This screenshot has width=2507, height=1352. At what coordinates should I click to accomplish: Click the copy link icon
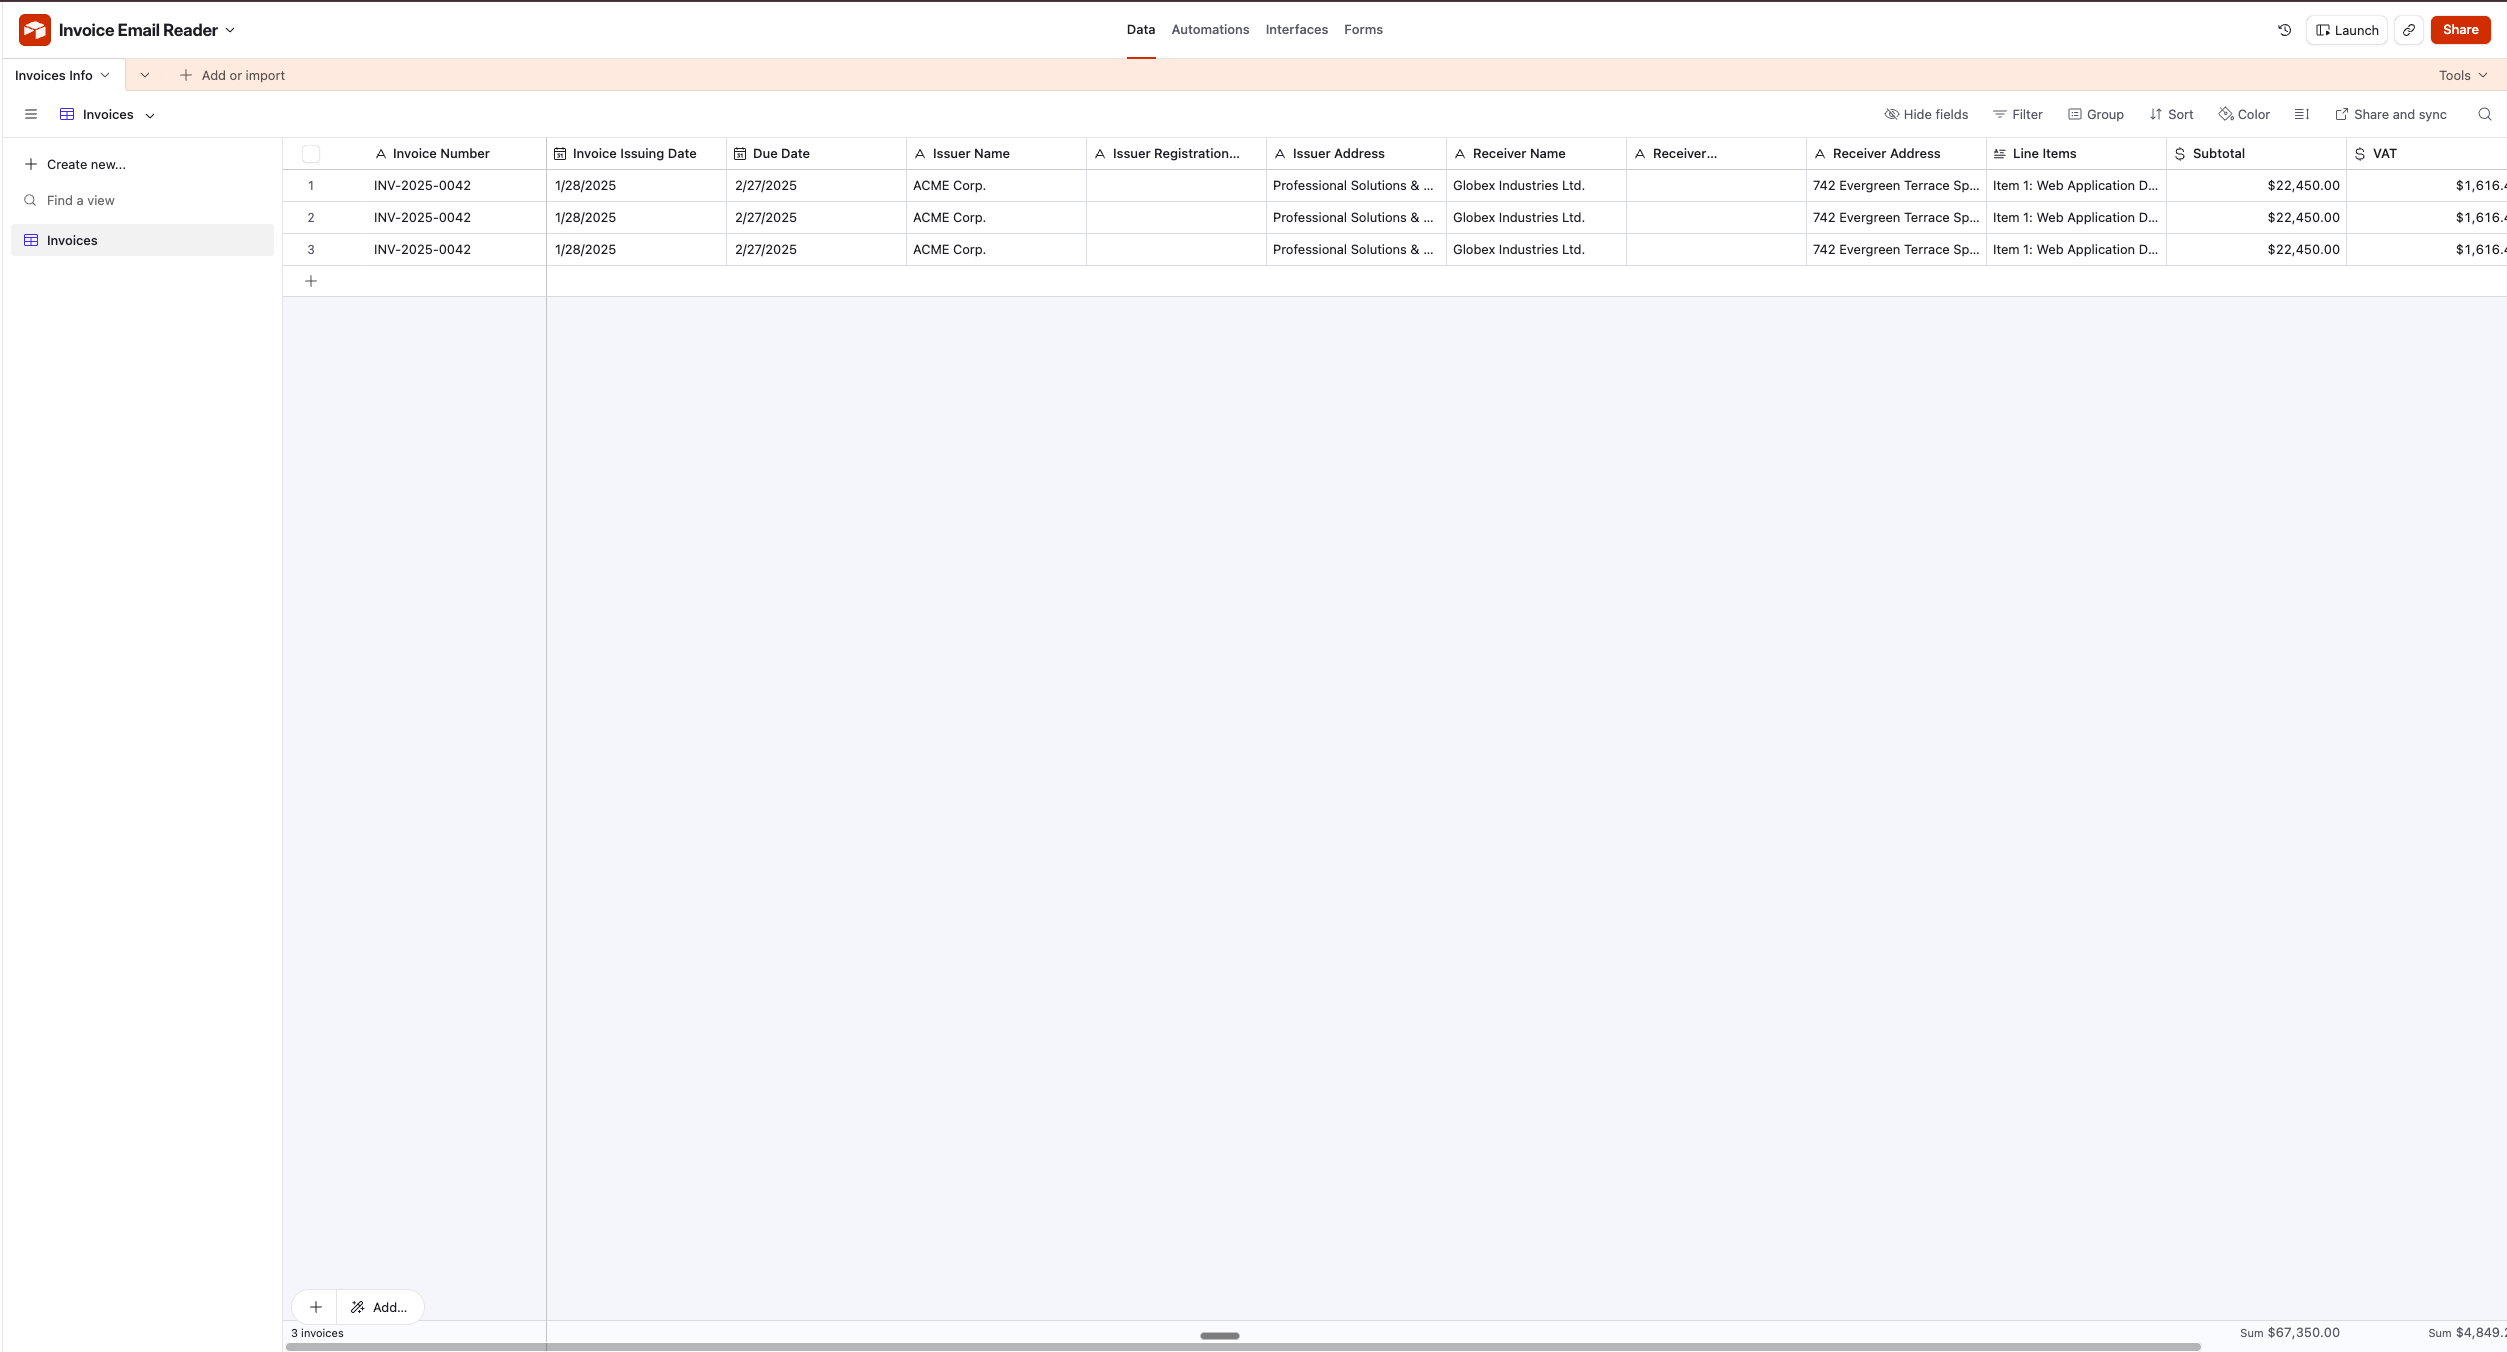(x=2409, y=30)
